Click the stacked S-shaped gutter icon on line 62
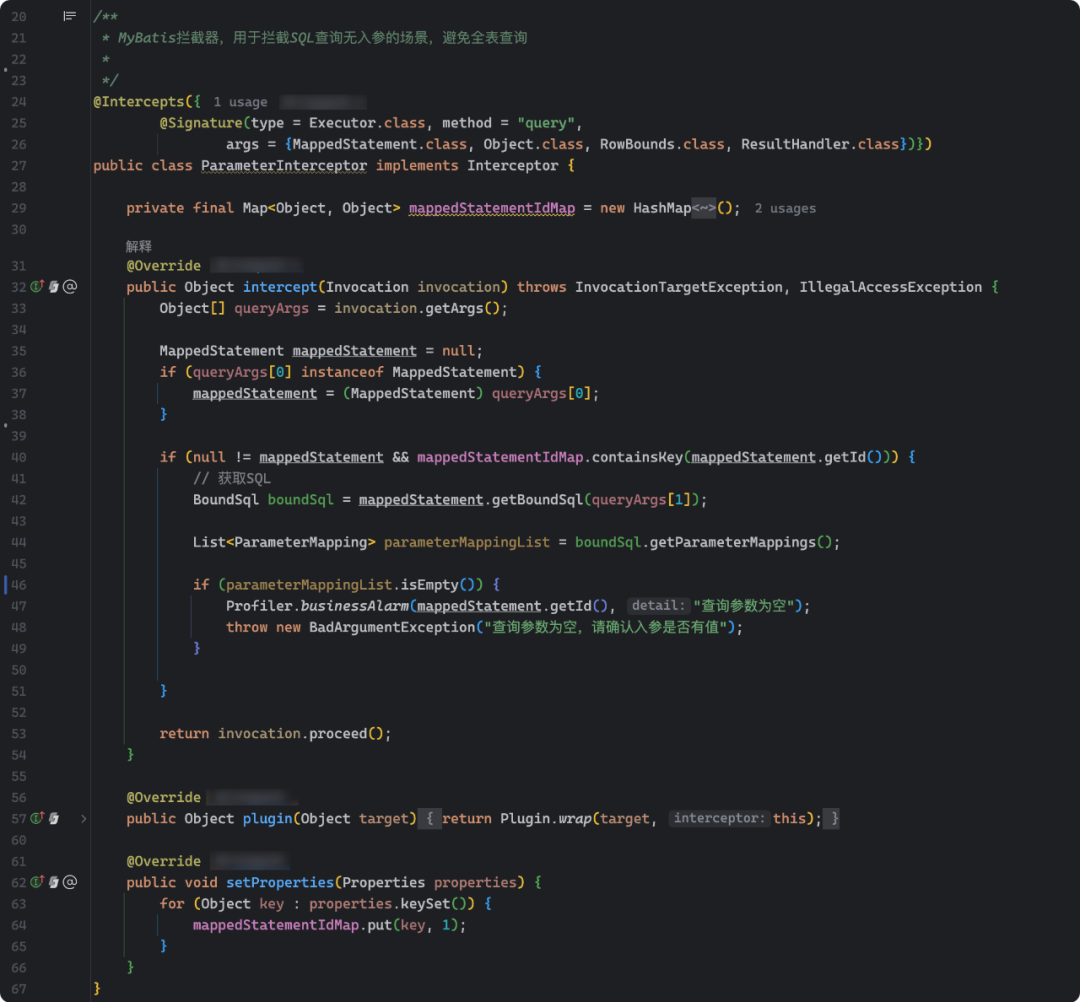 (x=54, y=882)
